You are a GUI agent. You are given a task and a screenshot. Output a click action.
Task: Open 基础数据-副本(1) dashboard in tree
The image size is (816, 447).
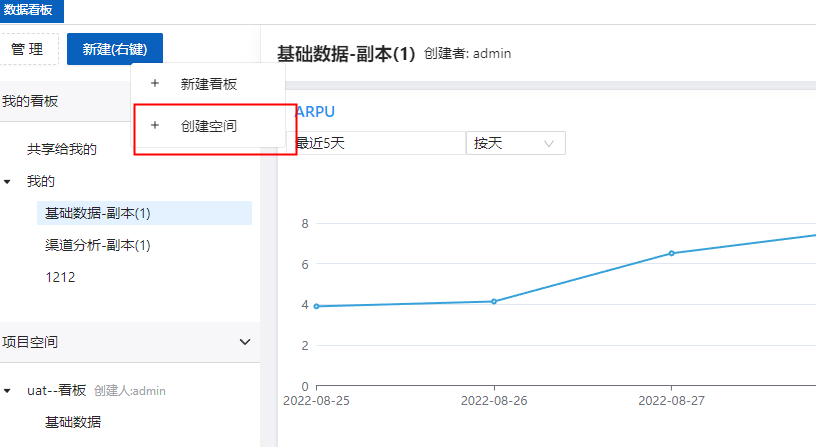pyautogui.click(x=144, y=213)
